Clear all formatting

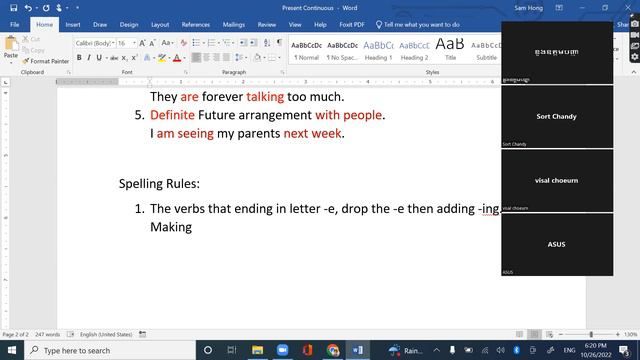tap(183, 43)
